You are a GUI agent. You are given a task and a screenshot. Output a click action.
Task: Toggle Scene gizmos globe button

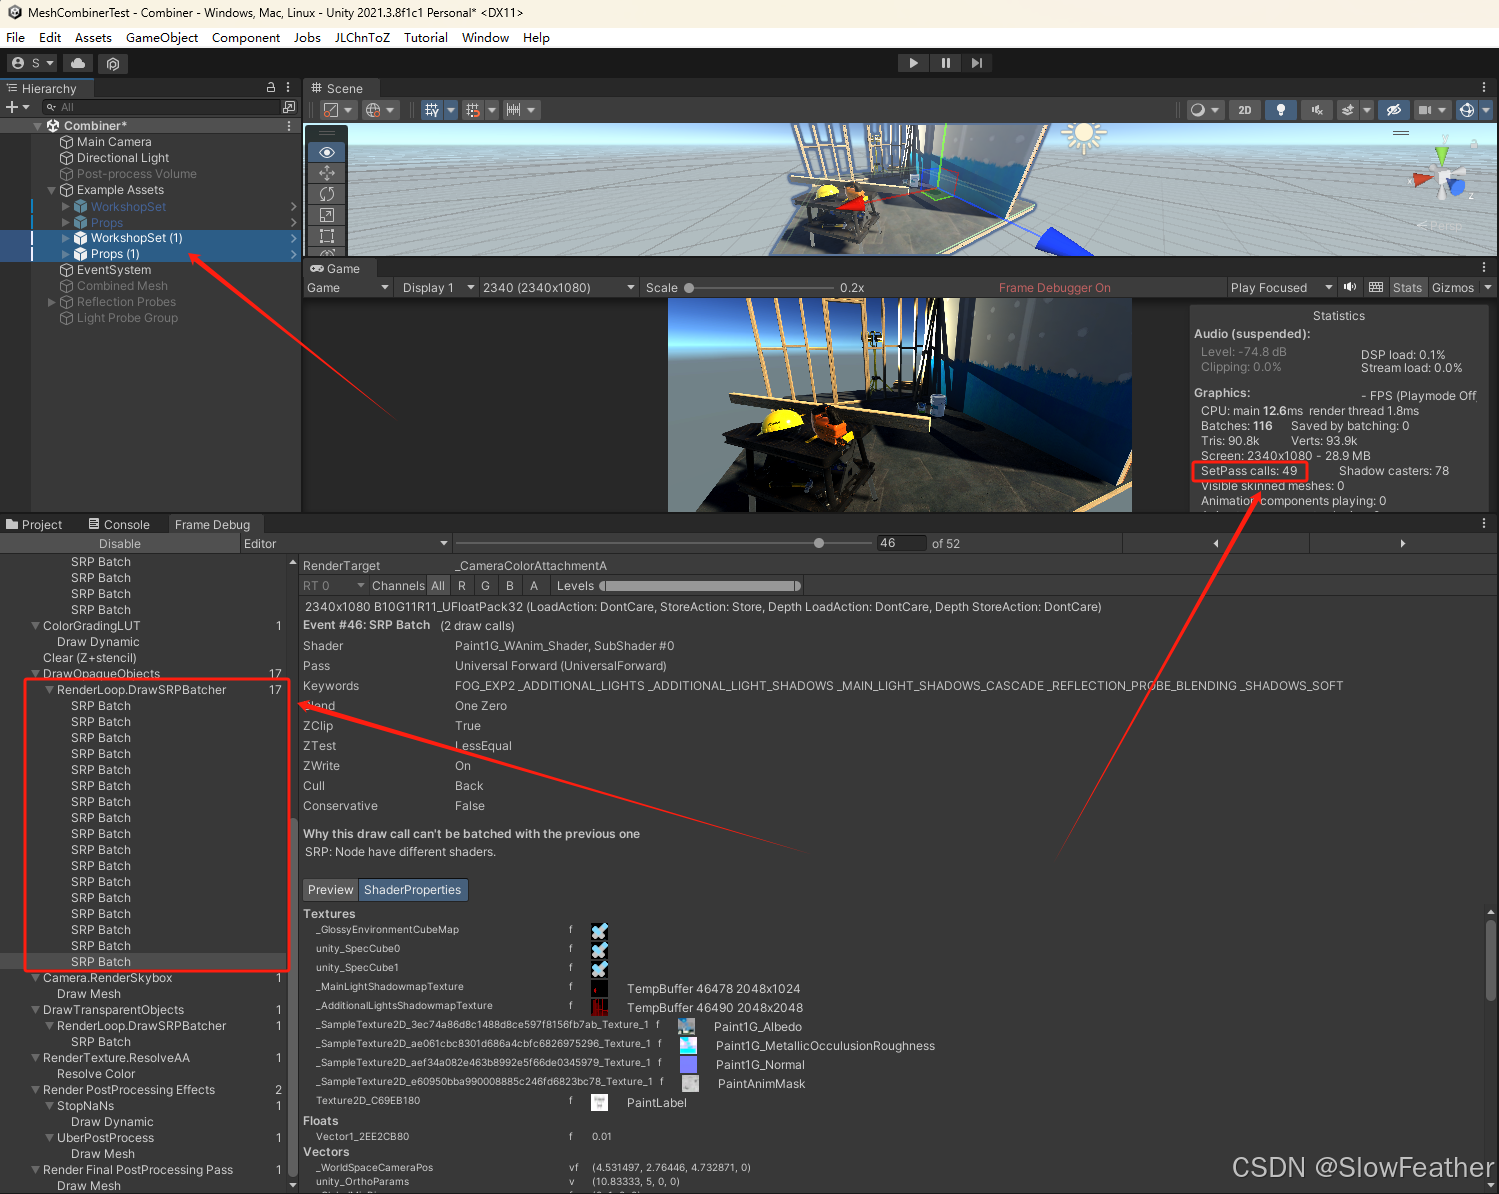(x=1467, y=110)
